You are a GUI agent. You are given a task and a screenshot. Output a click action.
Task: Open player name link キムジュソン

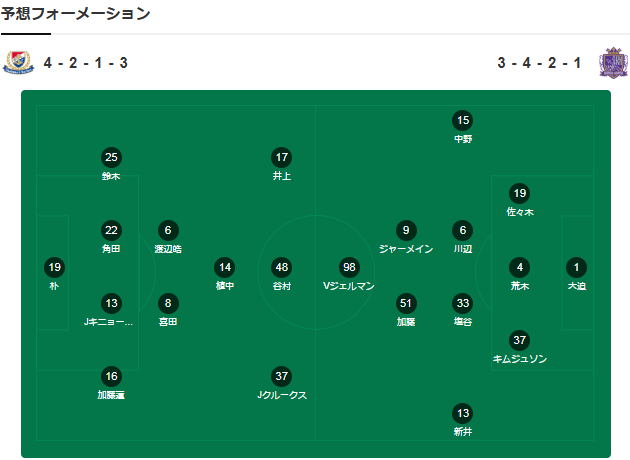pyautogui.click(x=520, y=358)
